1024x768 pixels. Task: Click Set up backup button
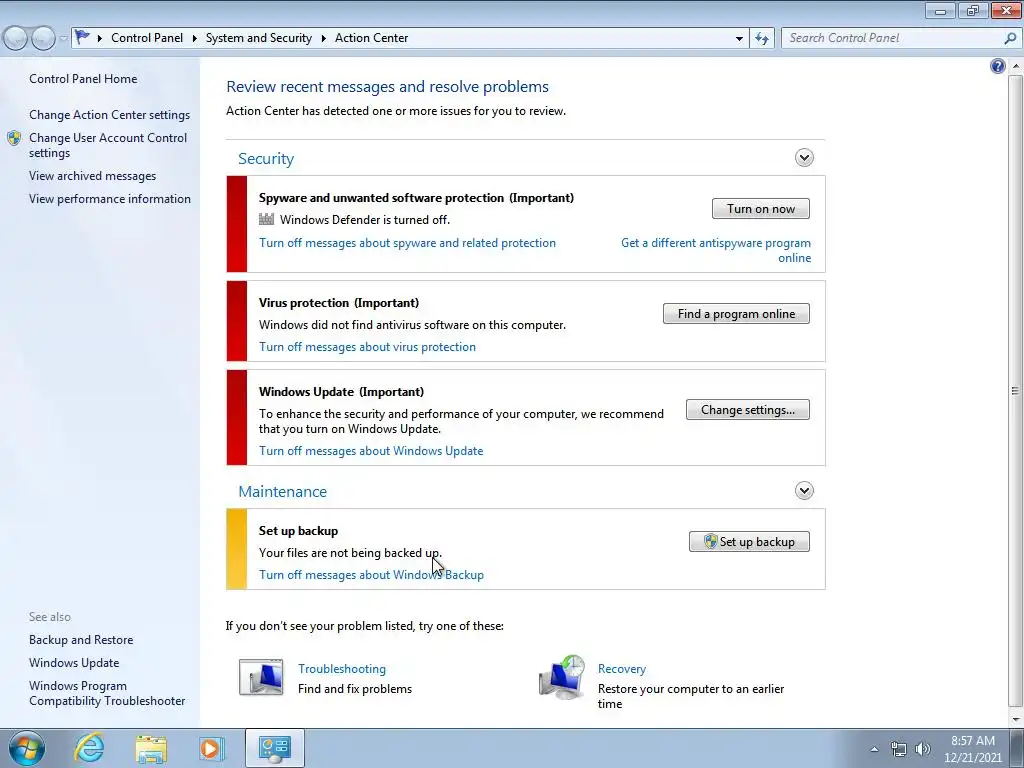pyautogui.click(x=749, y=541)
